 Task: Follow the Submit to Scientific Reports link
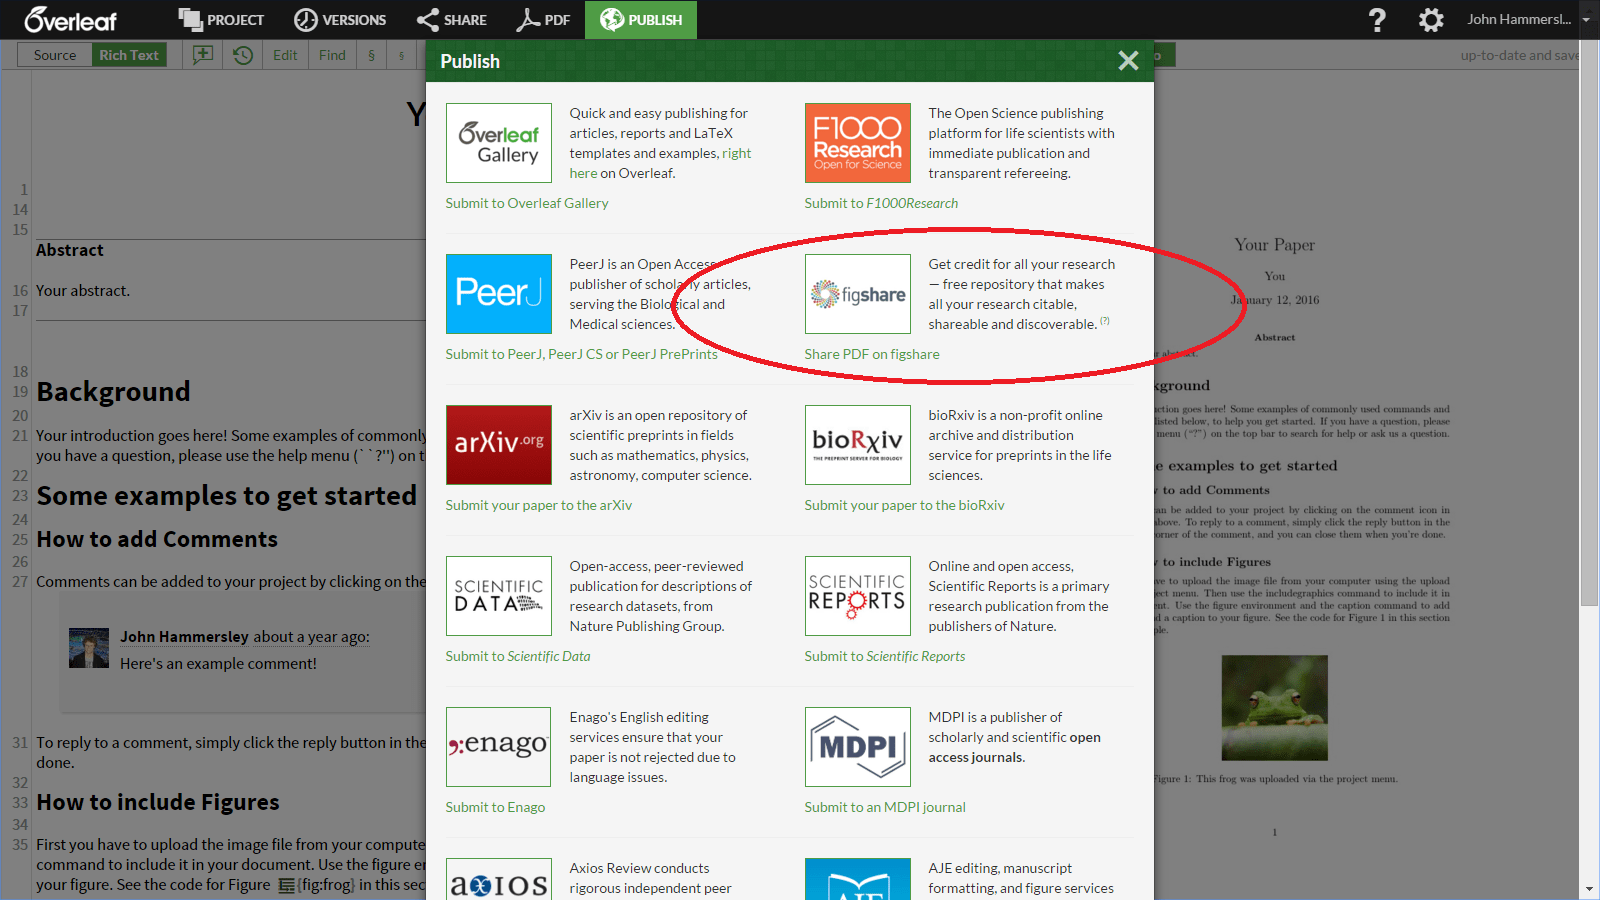(x=885, y=656)
